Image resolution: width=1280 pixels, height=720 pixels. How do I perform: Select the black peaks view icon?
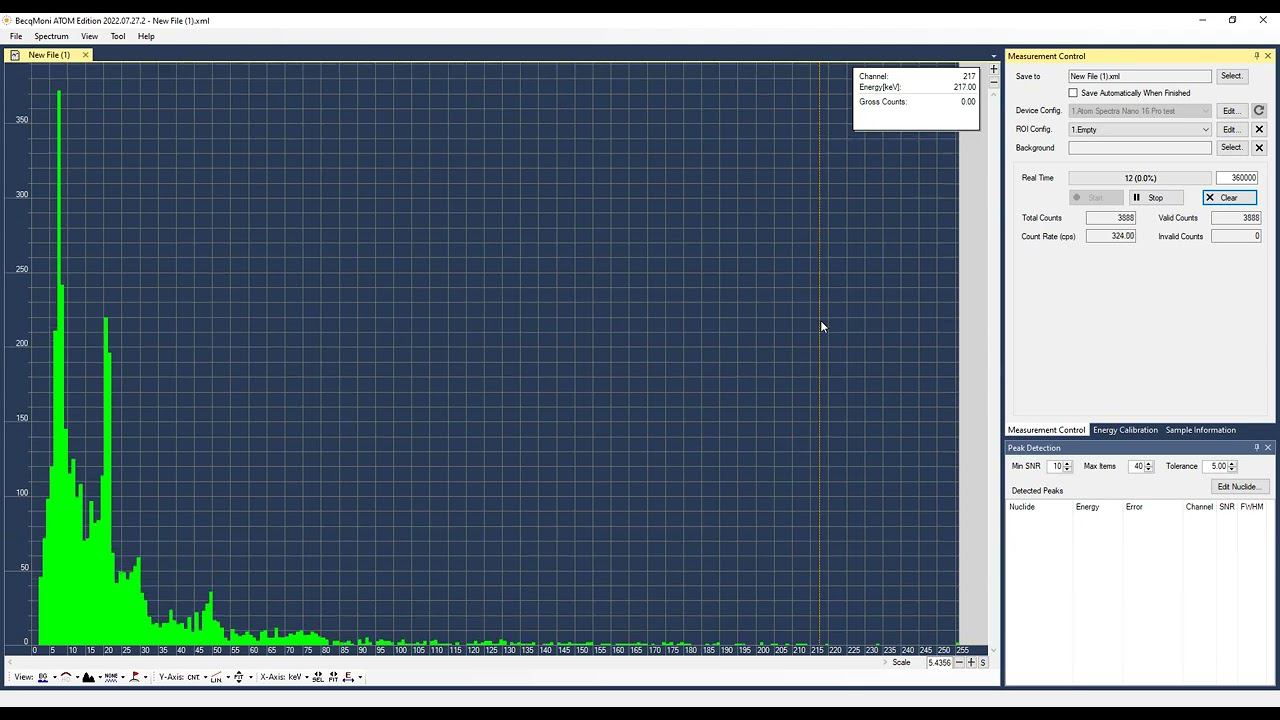88,677
